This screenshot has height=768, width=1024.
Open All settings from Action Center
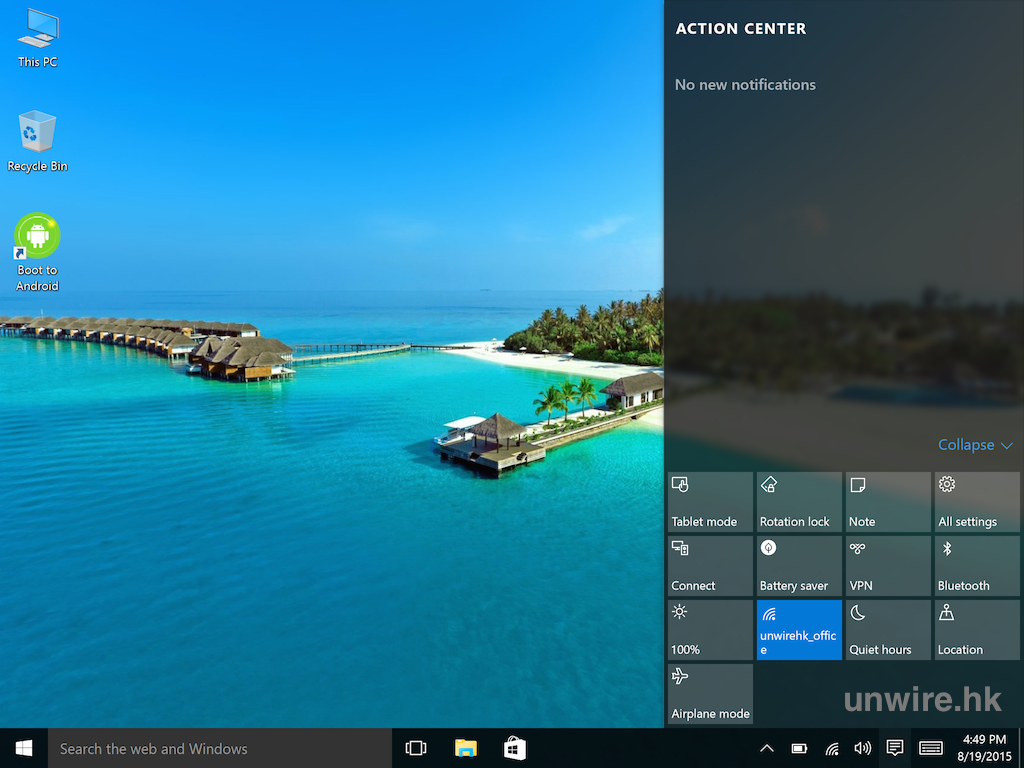coord(977,502)
